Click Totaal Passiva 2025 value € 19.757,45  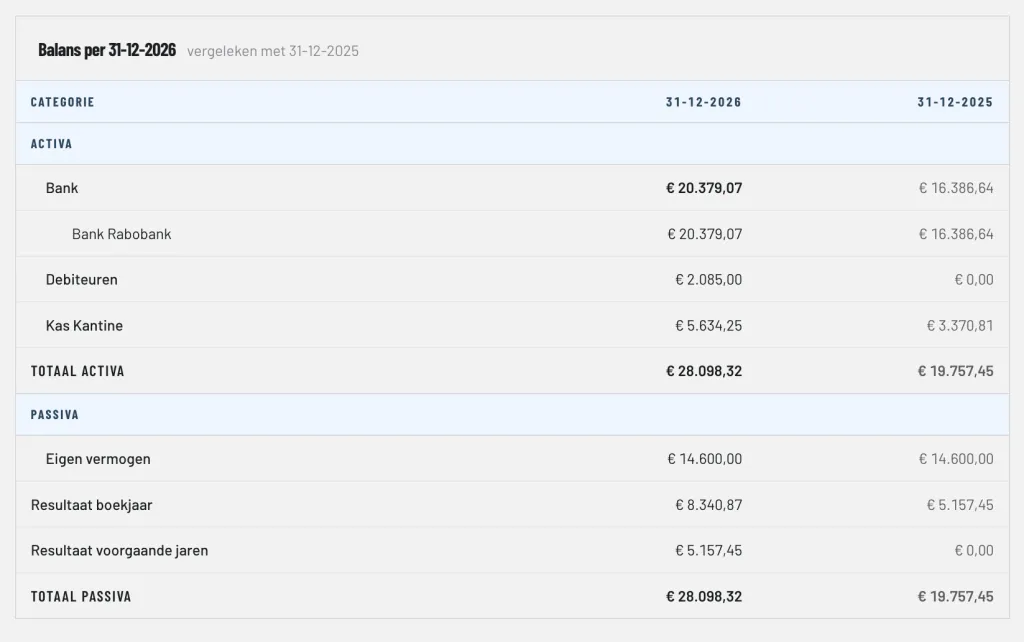[955, 596]
